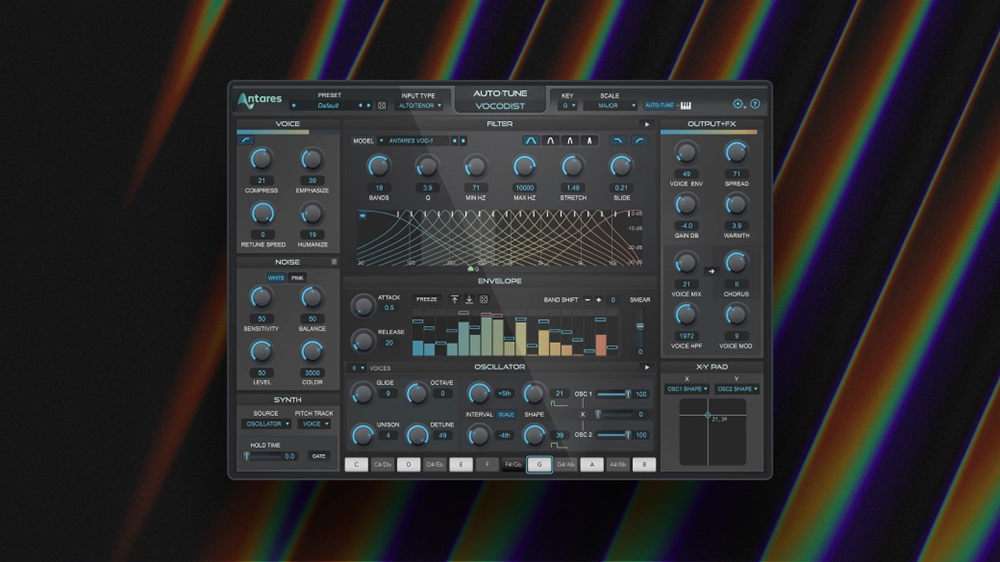Choose the widest filter band shape

[x=531, y=140]
